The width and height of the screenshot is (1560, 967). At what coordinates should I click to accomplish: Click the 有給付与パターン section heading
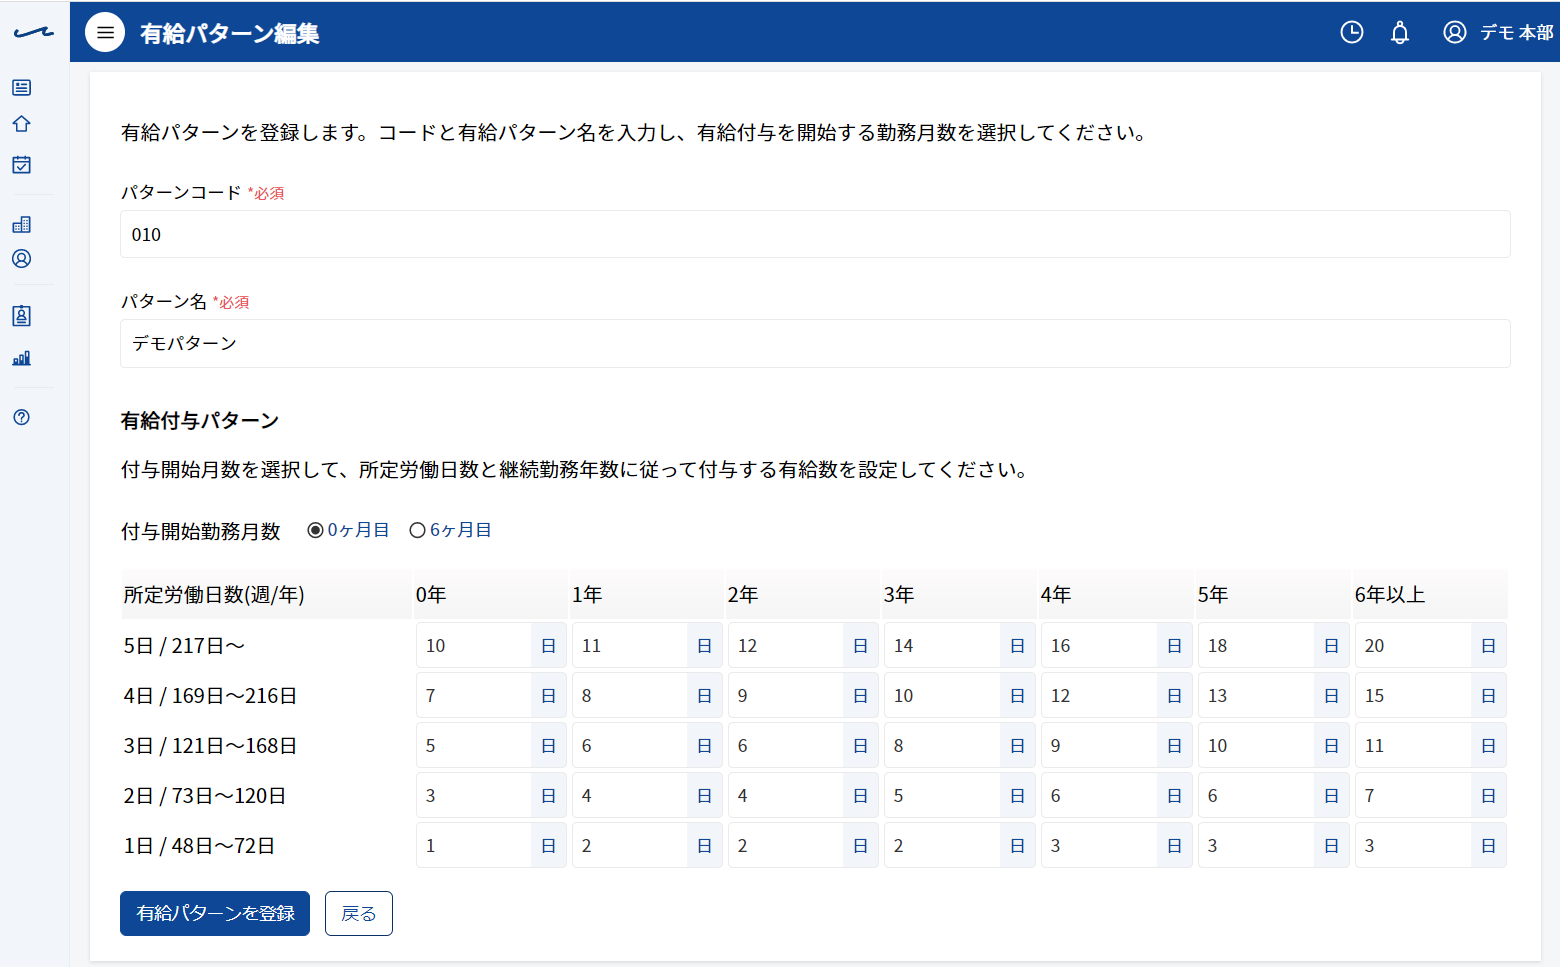(x=200, y=421)
